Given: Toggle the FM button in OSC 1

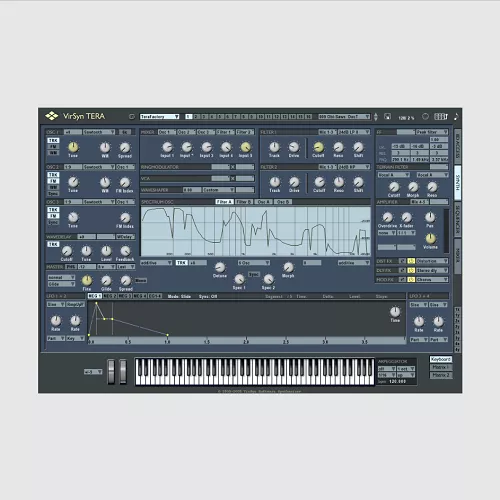Looking at the screenshot, I should click(53, 147).
